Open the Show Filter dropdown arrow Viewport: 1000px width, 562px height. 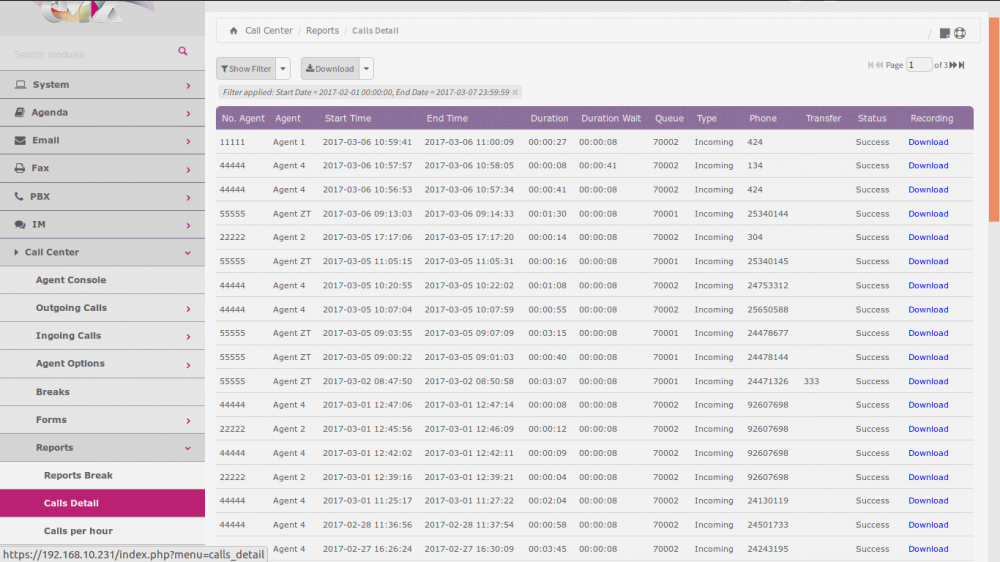point(283,69)
